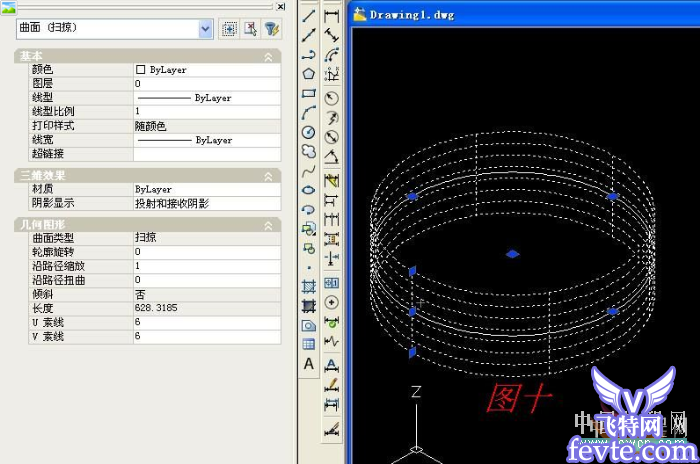This screenshot has height=464, width=700.
Task: Select the Circle draw tool
Action: click(309, 132)
